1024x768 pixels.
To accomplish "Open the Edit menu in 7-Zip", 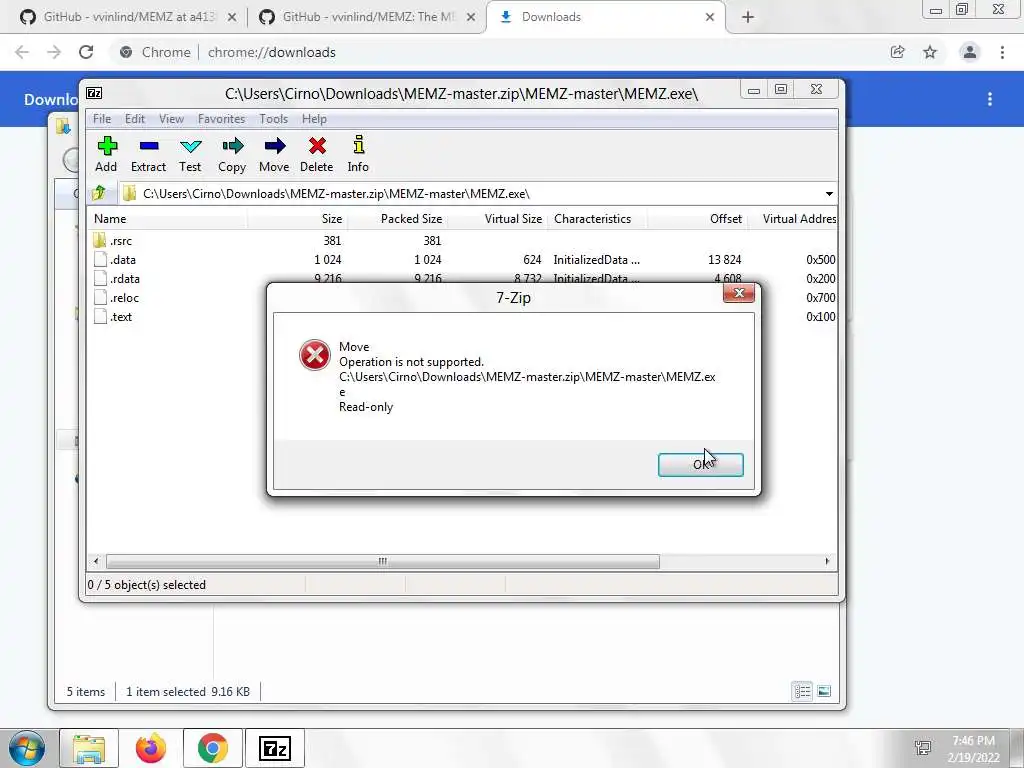I will (x=135, y=119).
